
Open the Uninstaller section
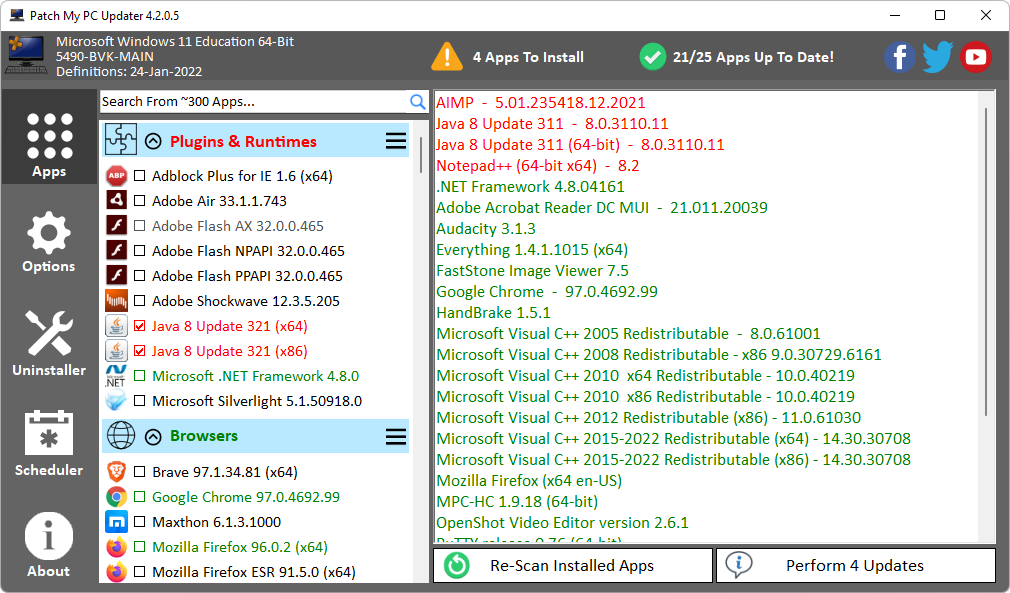click(x=49, y=343)
